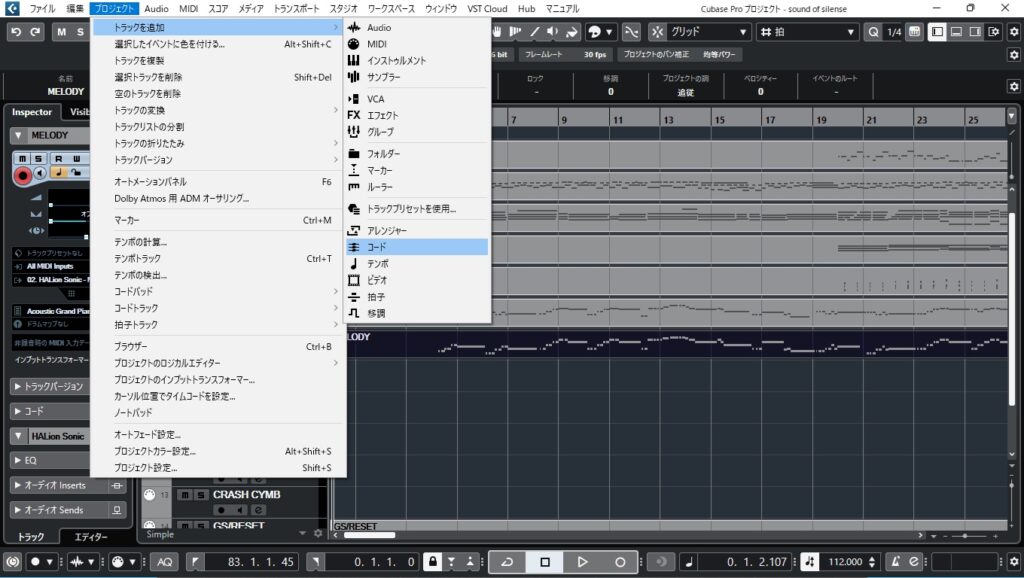Select Audio in the add track submenu
The image size is (1024, 578).
(x=379, y=28)
